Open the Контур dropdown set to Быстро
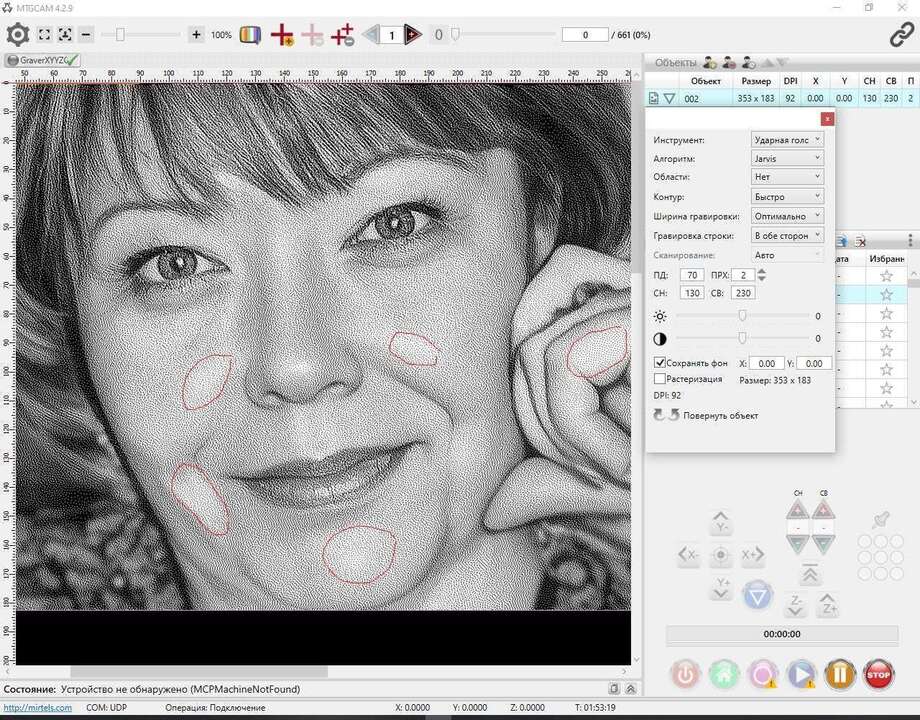 tap(787, 197)
